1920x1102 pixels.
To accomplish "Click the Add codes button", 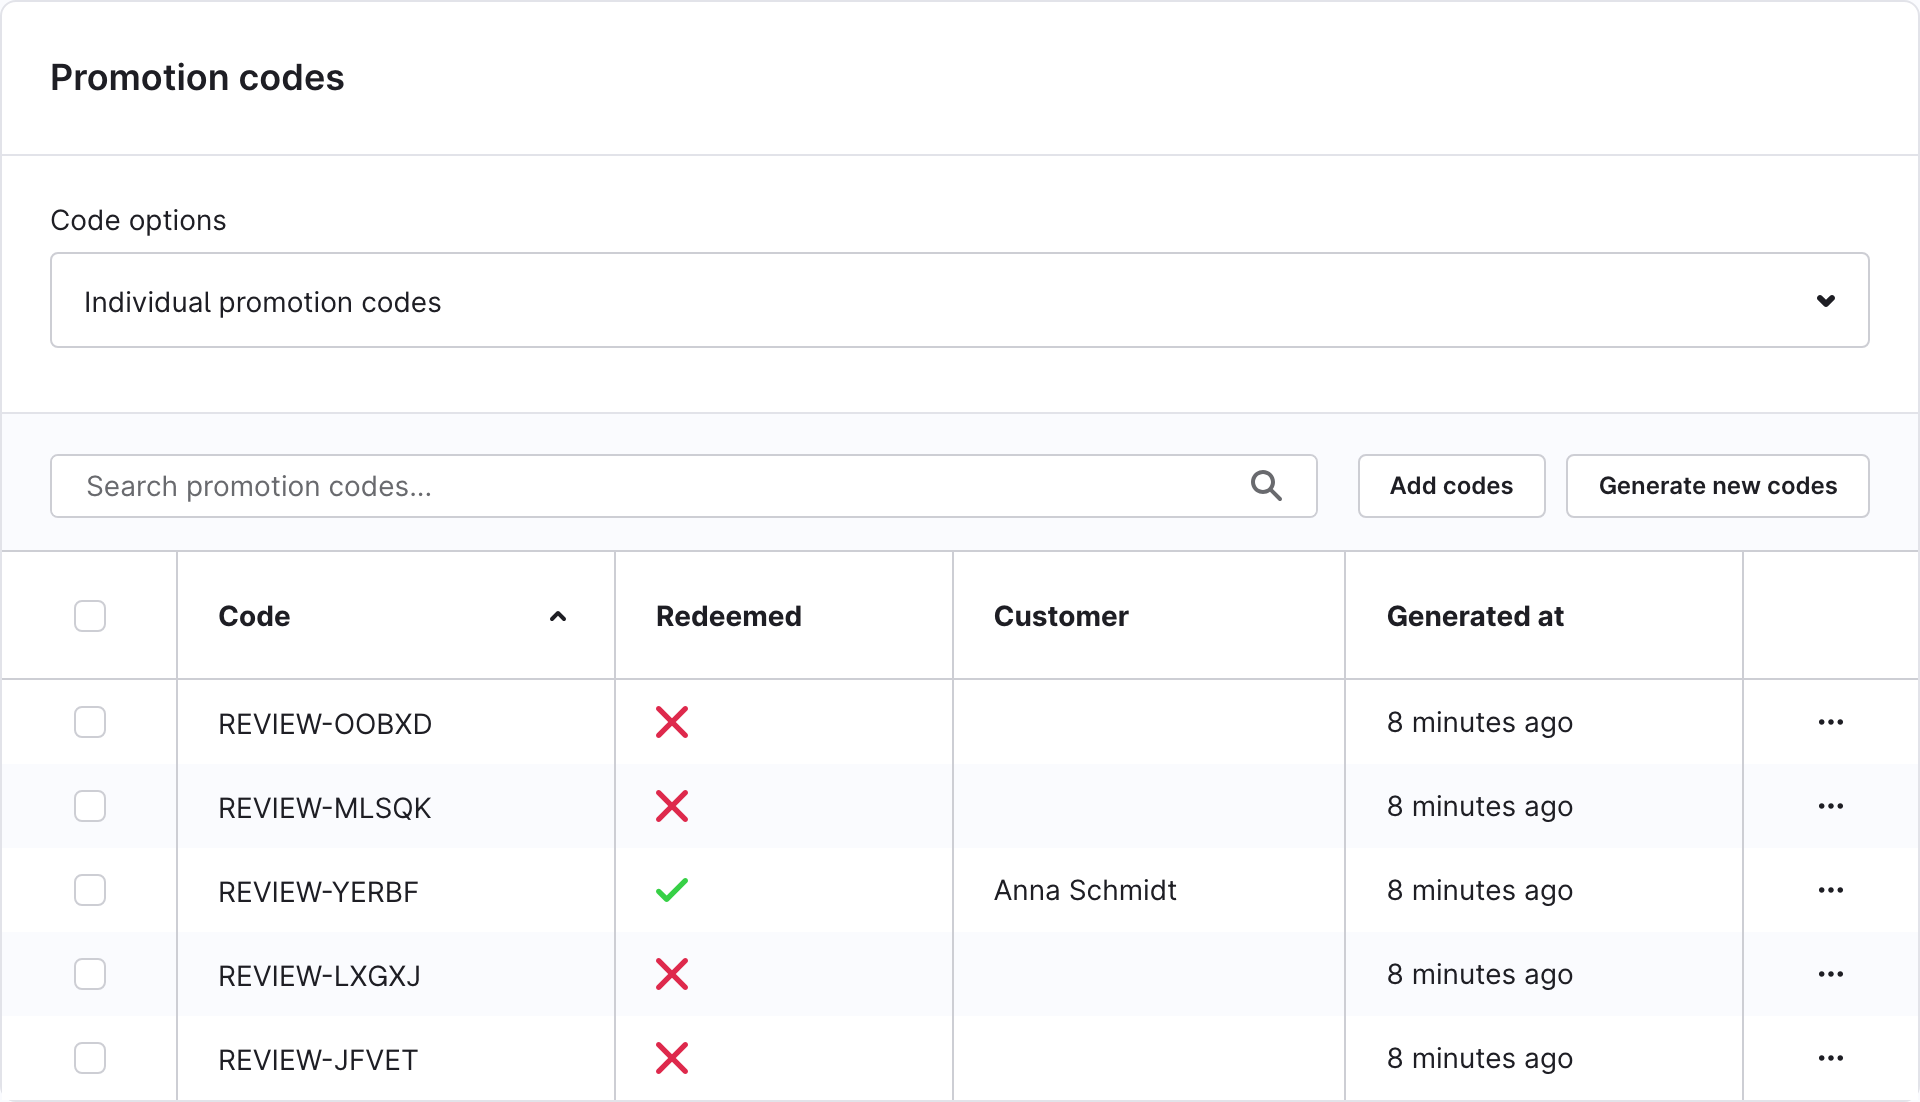I will pos(1451,486).
